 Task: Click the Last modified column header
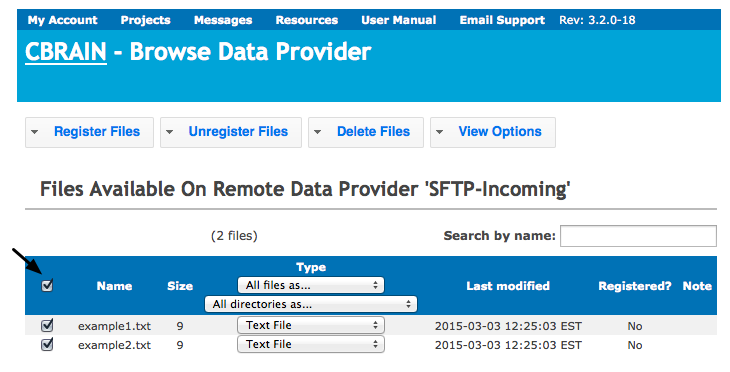point(508,286)
